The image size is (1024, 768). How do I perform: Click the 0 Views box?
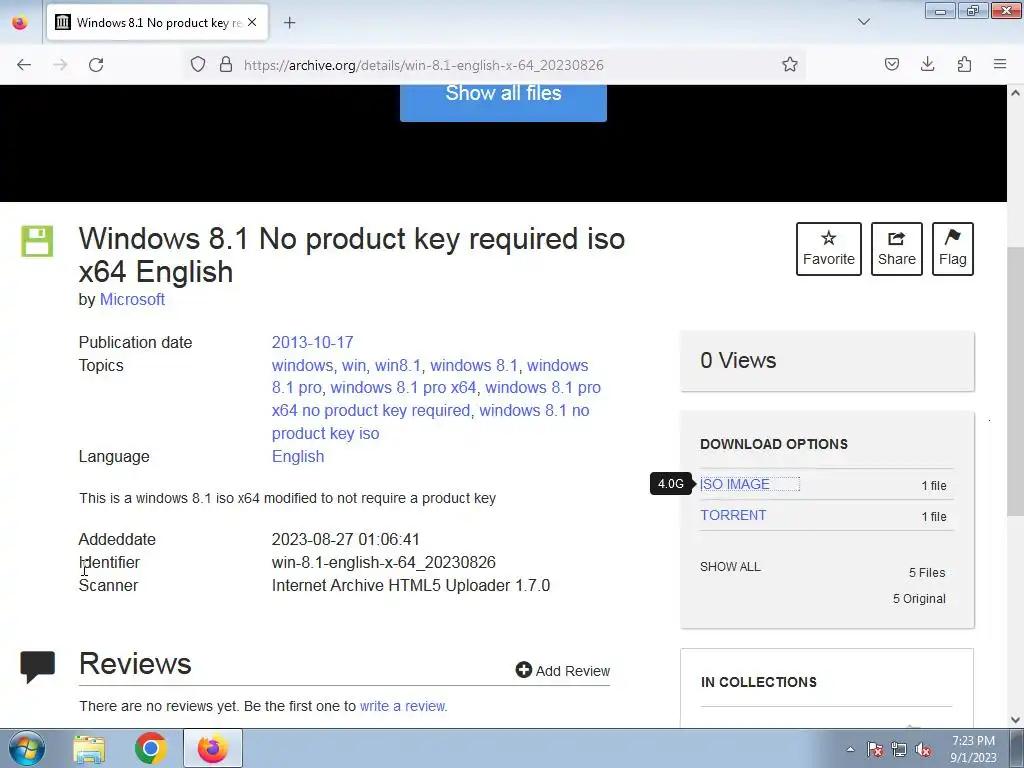827,361
